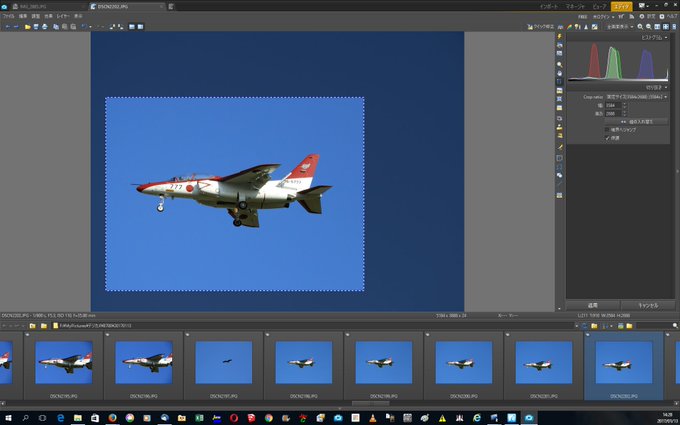Open the ログイン login dropdown

pos(604,16)
